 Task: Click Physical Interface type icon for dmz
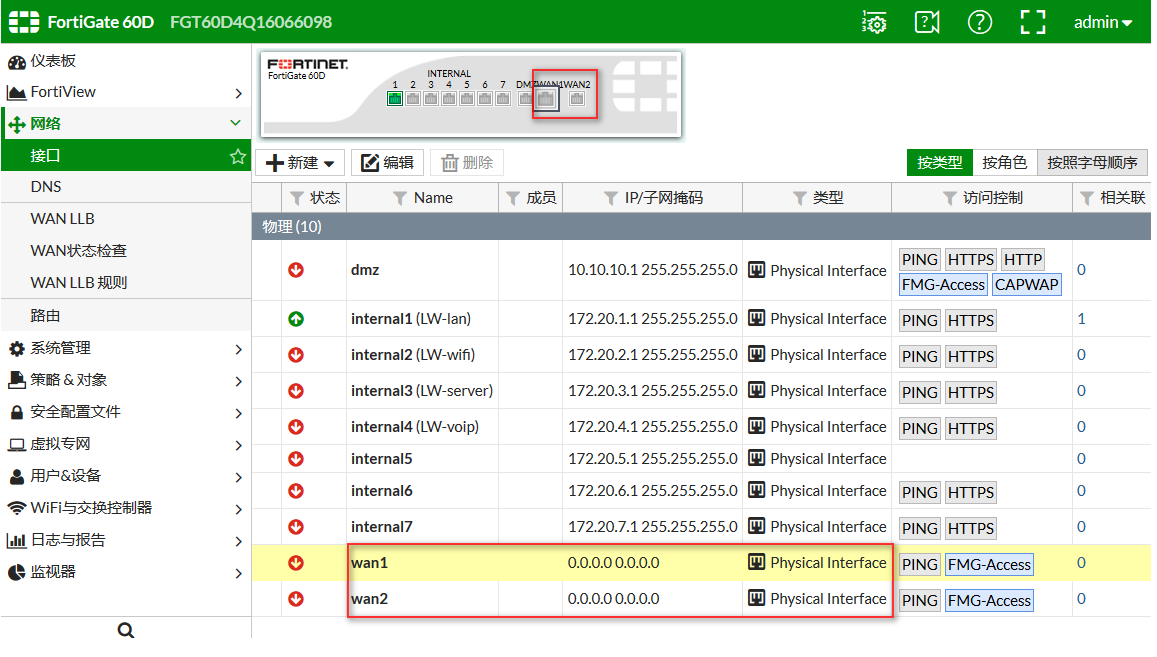pos(756,269)
